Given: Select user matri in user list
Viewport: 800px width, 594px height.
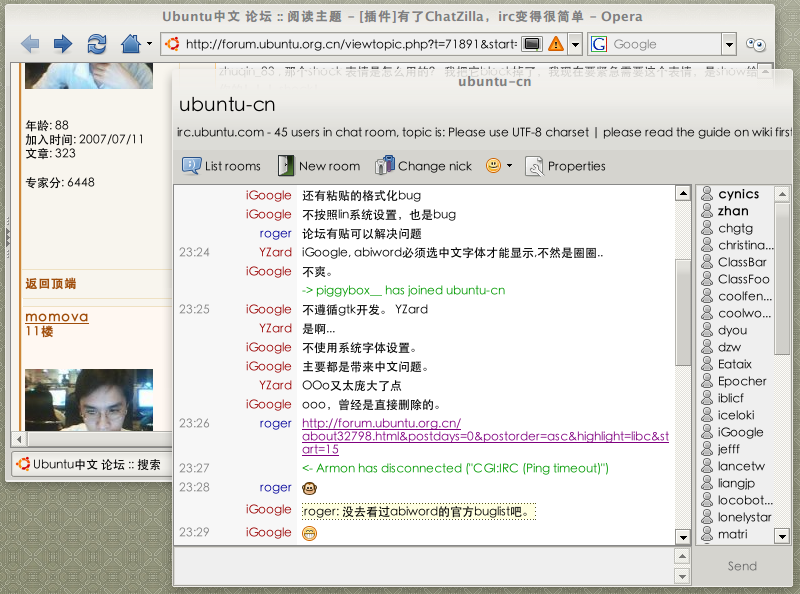Looking at the screenshot, I should click(737, 534).
